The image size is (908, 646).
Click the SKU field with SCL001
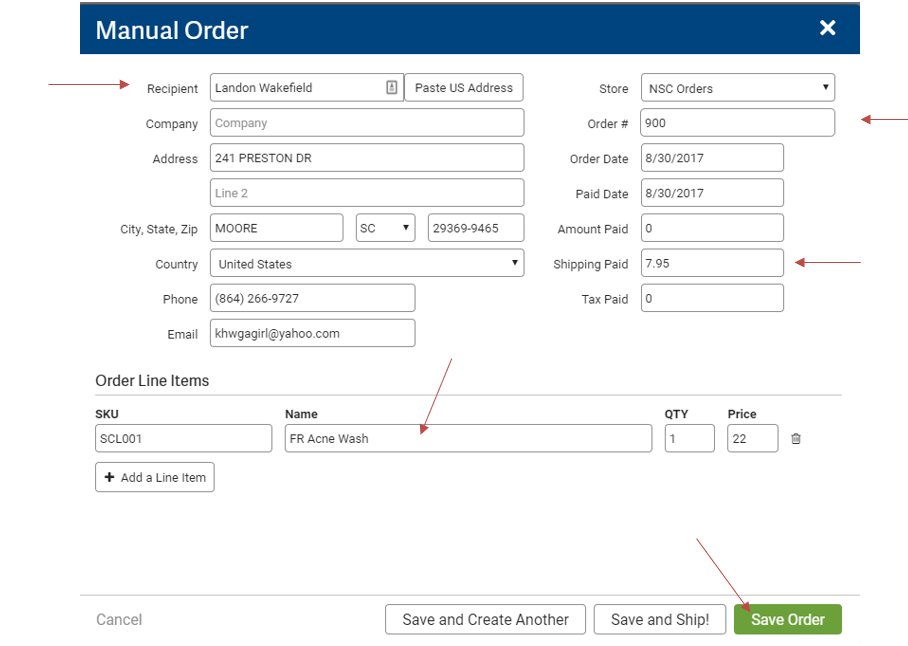click(184, 438)
